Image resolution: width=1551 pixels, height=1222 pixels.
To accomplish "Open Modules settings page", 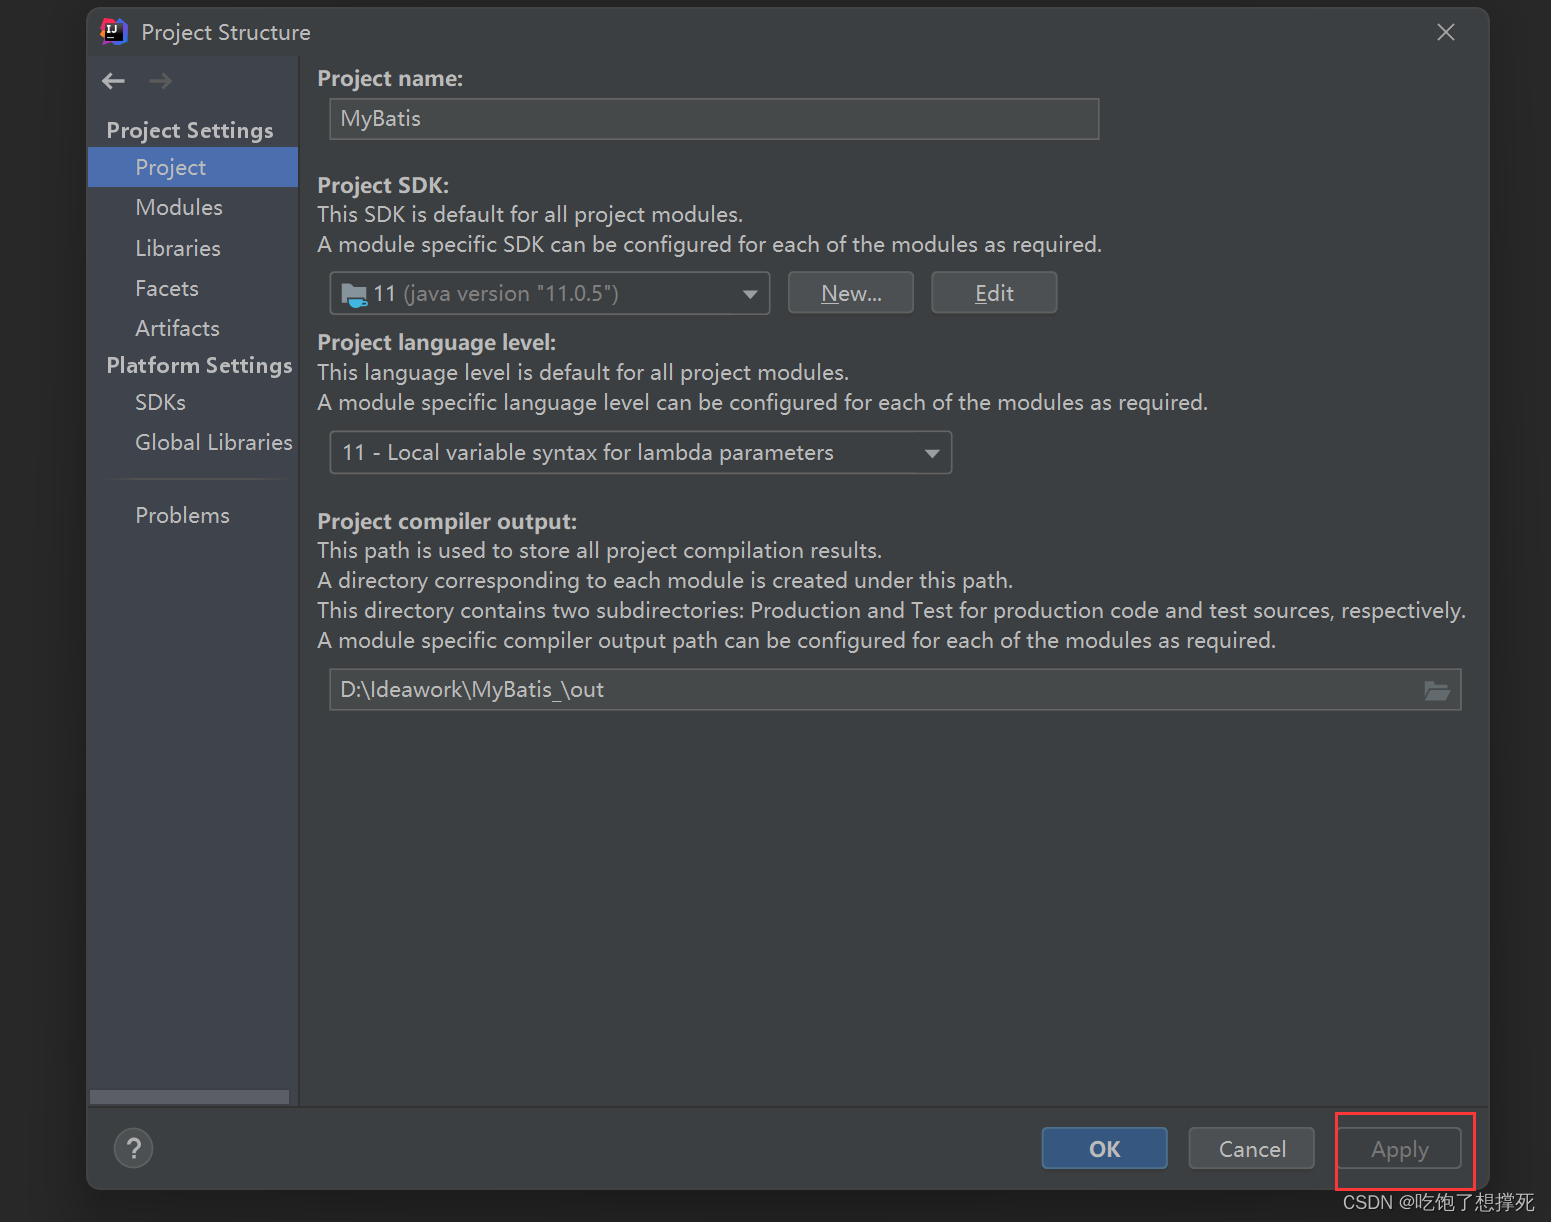I will click(x=179, y=207).
